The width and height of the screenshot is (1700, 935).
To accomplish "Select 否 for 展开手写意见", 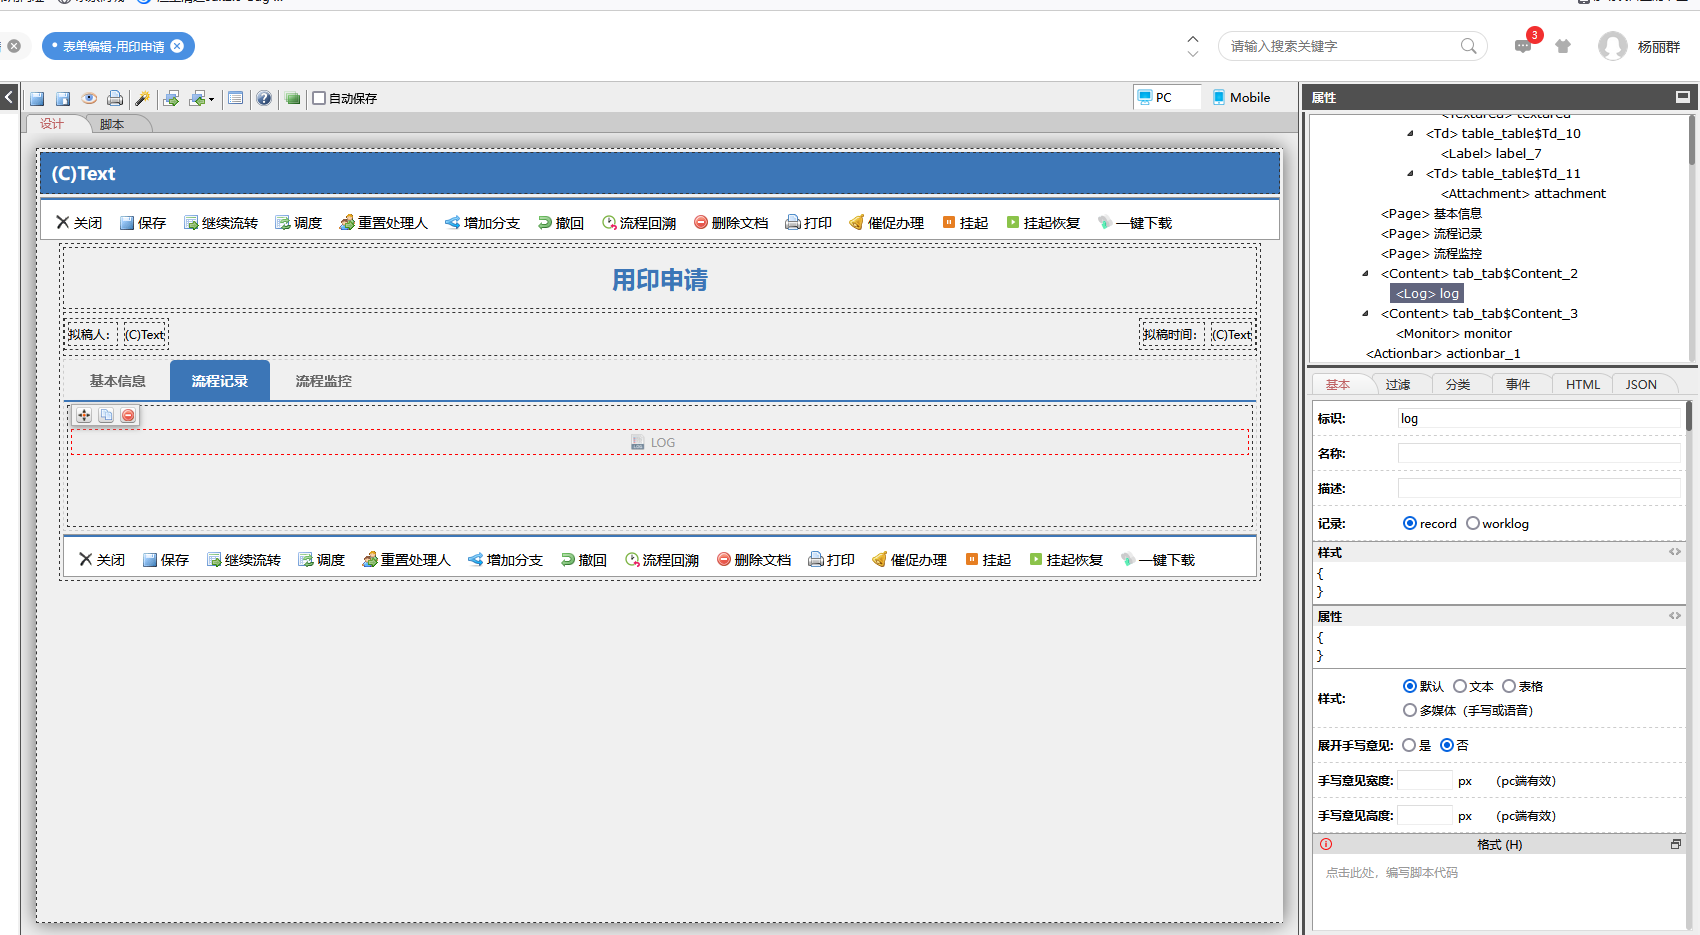I will pyautogui.click(x=1447, y=745).
